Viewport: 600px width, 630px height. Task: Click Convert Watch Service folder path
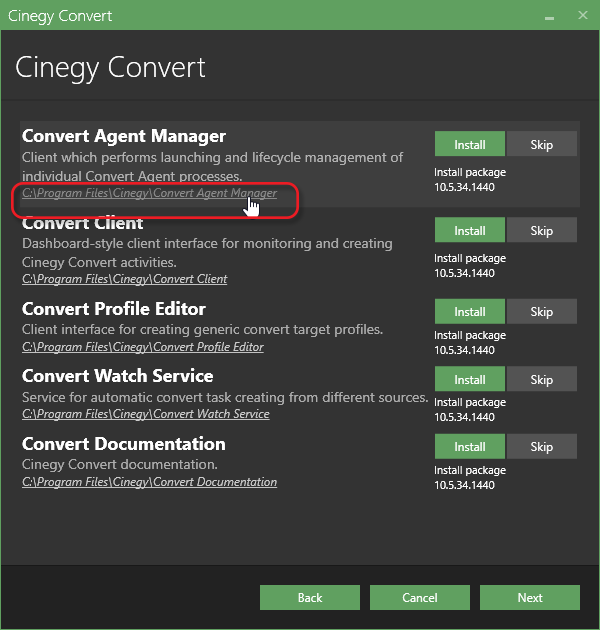(x=145, y=414)
